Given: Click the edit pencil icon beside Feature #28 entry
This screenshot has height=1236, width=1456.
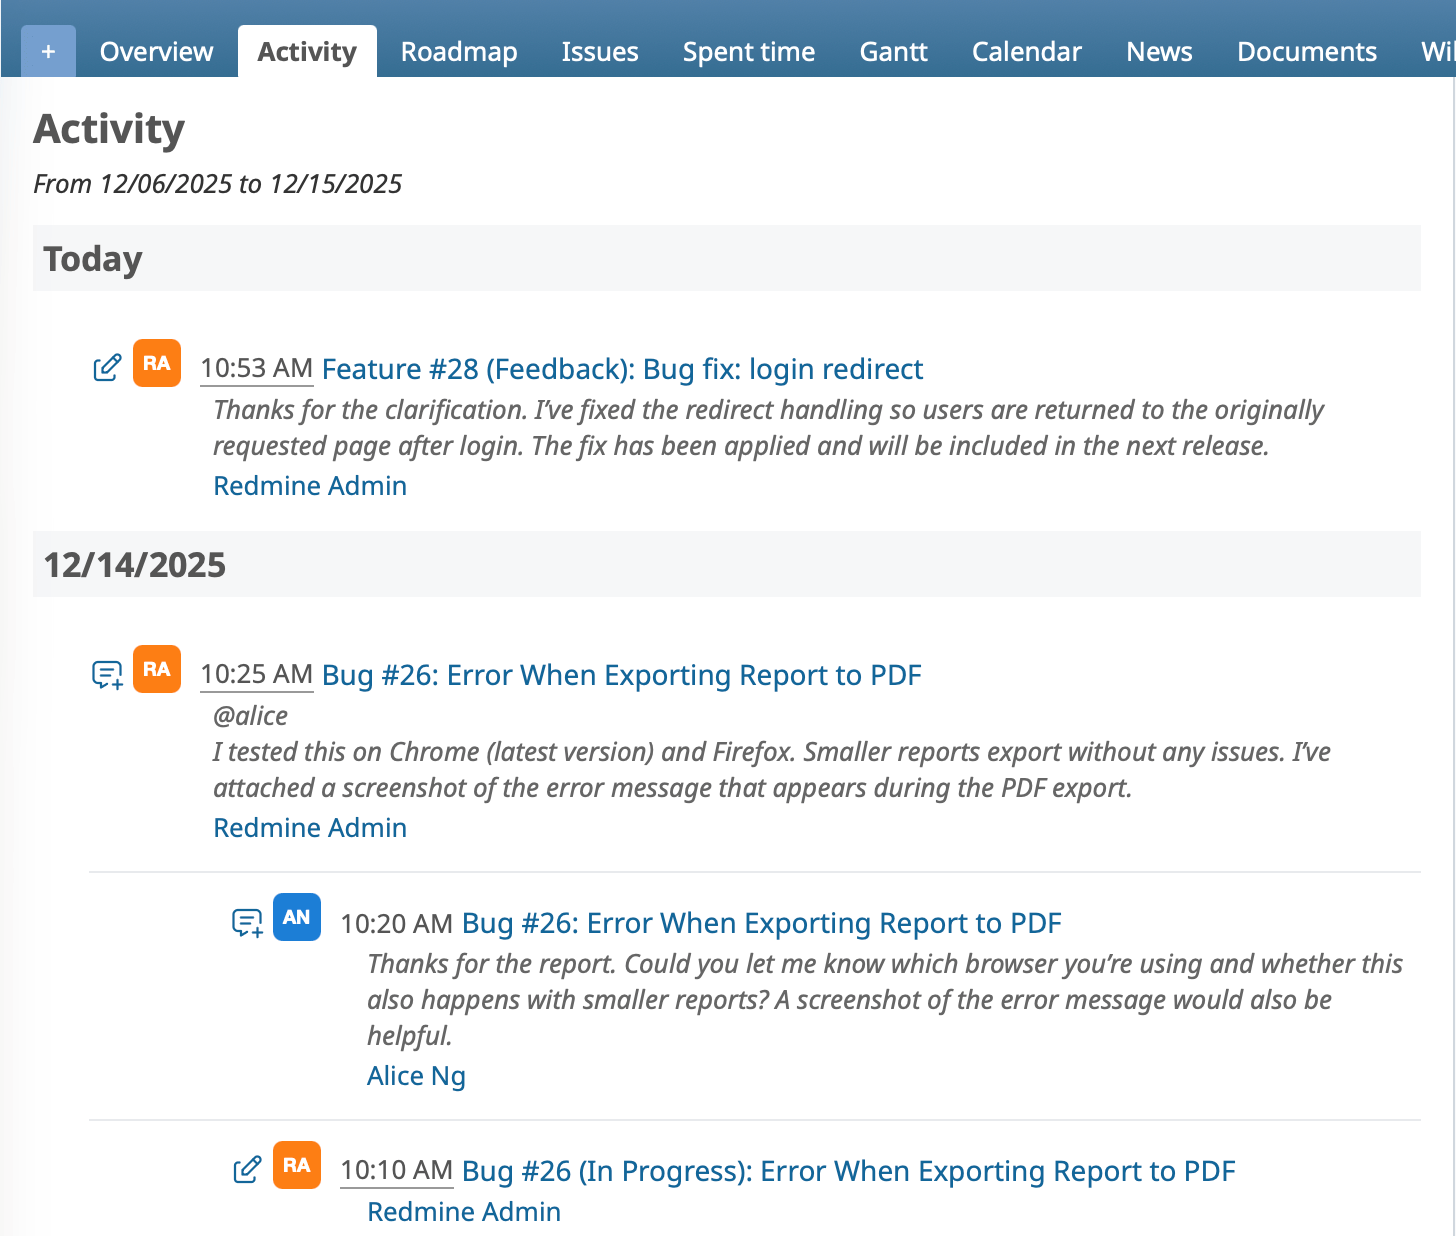Looking at the screenshot, I should pyautogui.click(x=107, y=366).
